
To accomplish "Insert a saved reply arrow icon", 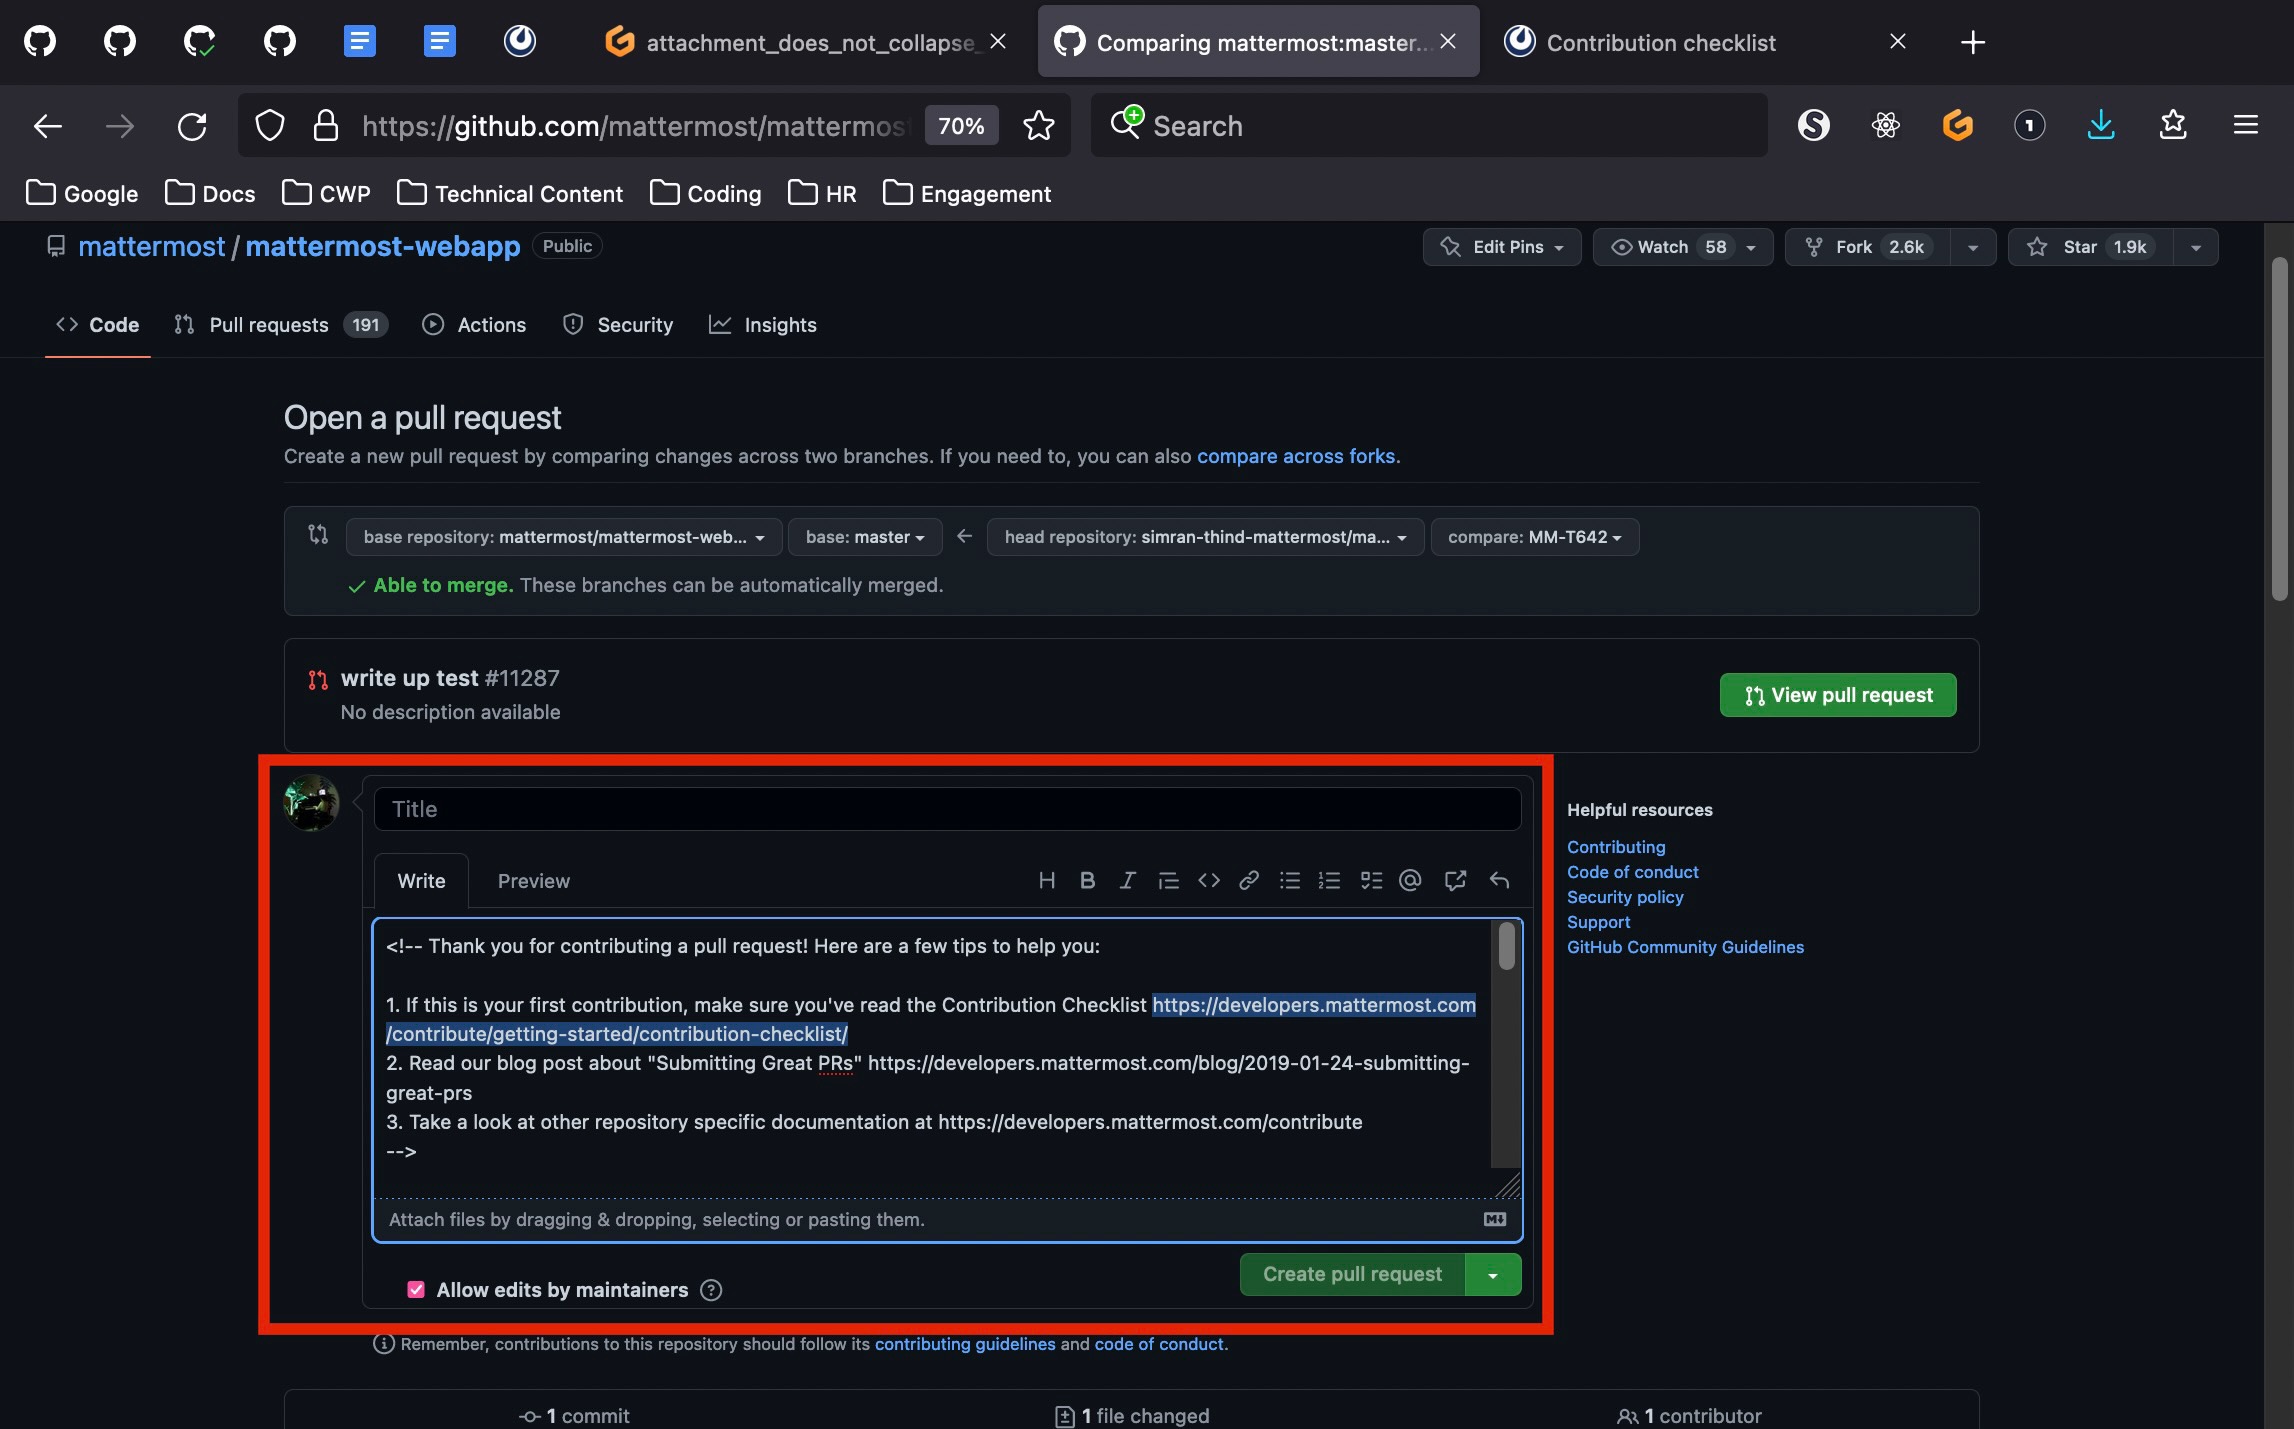I will tap(1498, 880).
